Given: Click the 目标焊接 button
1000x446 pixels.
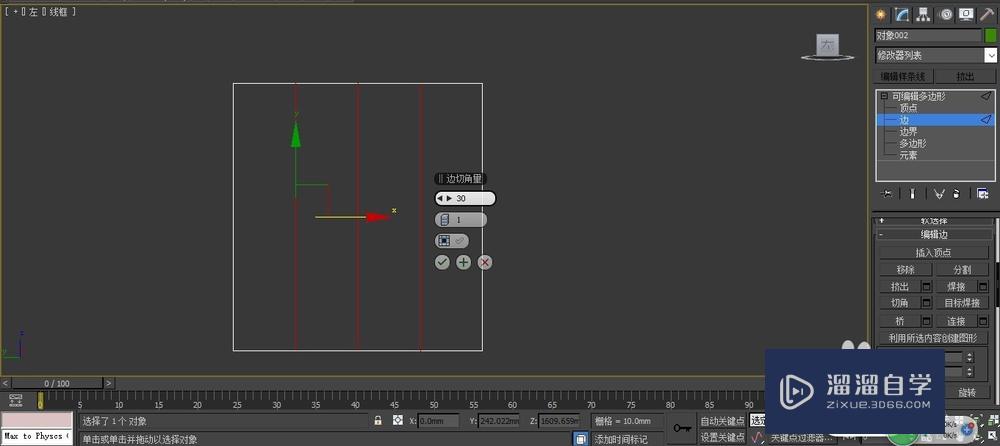Looking at the screenshot, I should point(962,303).
